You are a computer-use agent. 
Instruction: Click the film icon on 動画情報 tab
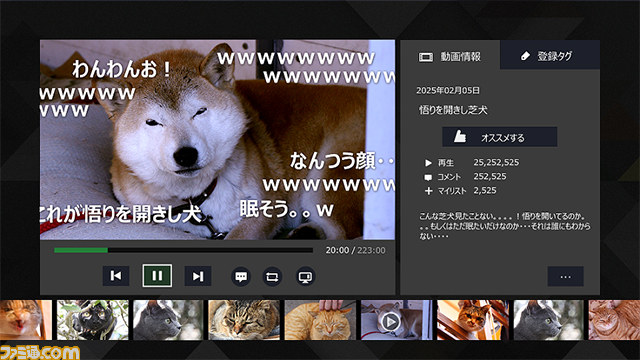point(426,57)
